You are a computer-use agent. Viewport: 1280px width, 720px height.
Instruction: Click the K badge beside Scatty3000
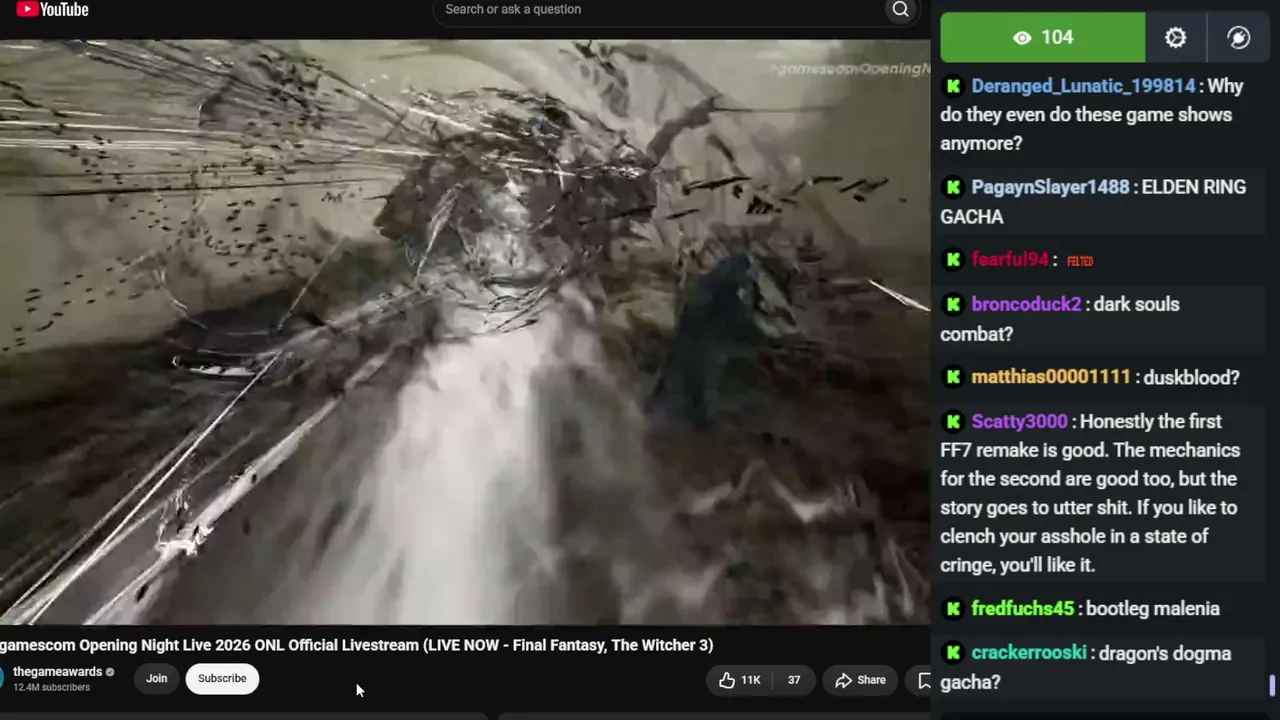[x=953, y=421]
